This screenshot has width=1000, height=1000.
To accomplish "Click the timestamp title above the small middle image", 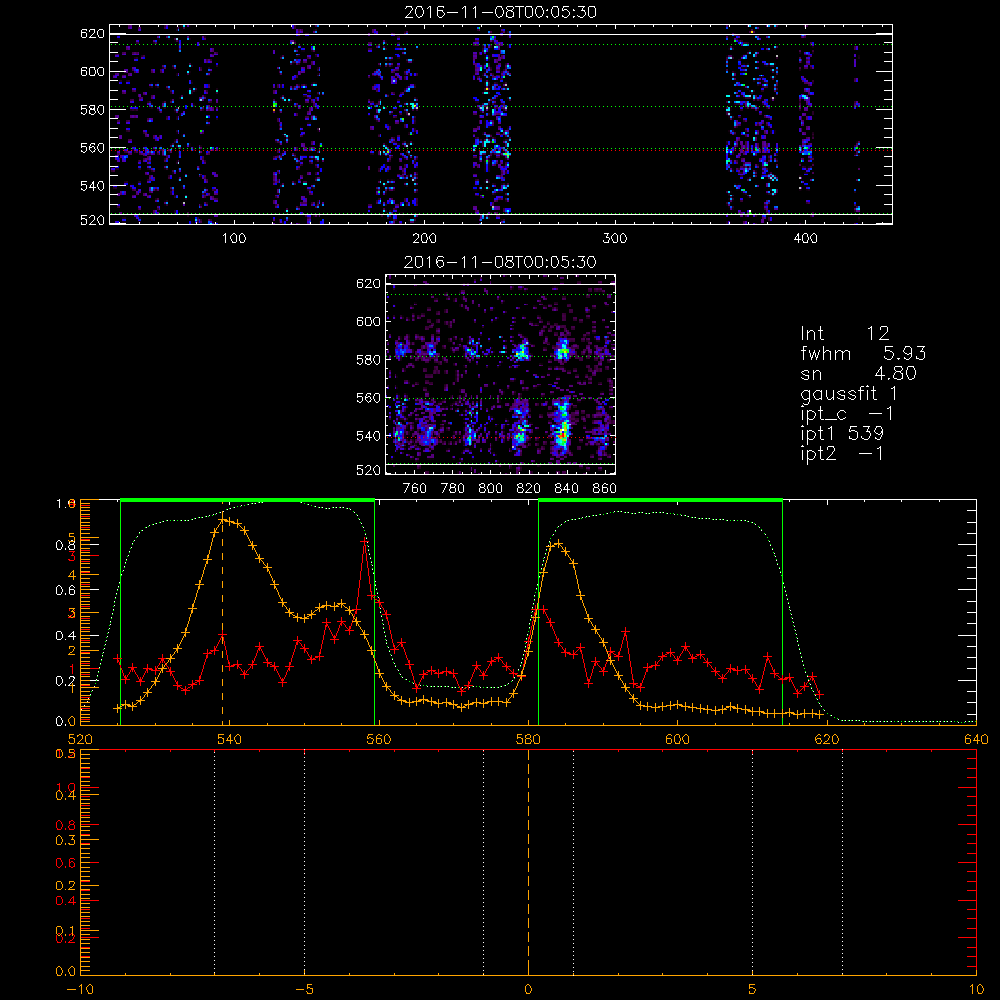I will click(501, 262).
